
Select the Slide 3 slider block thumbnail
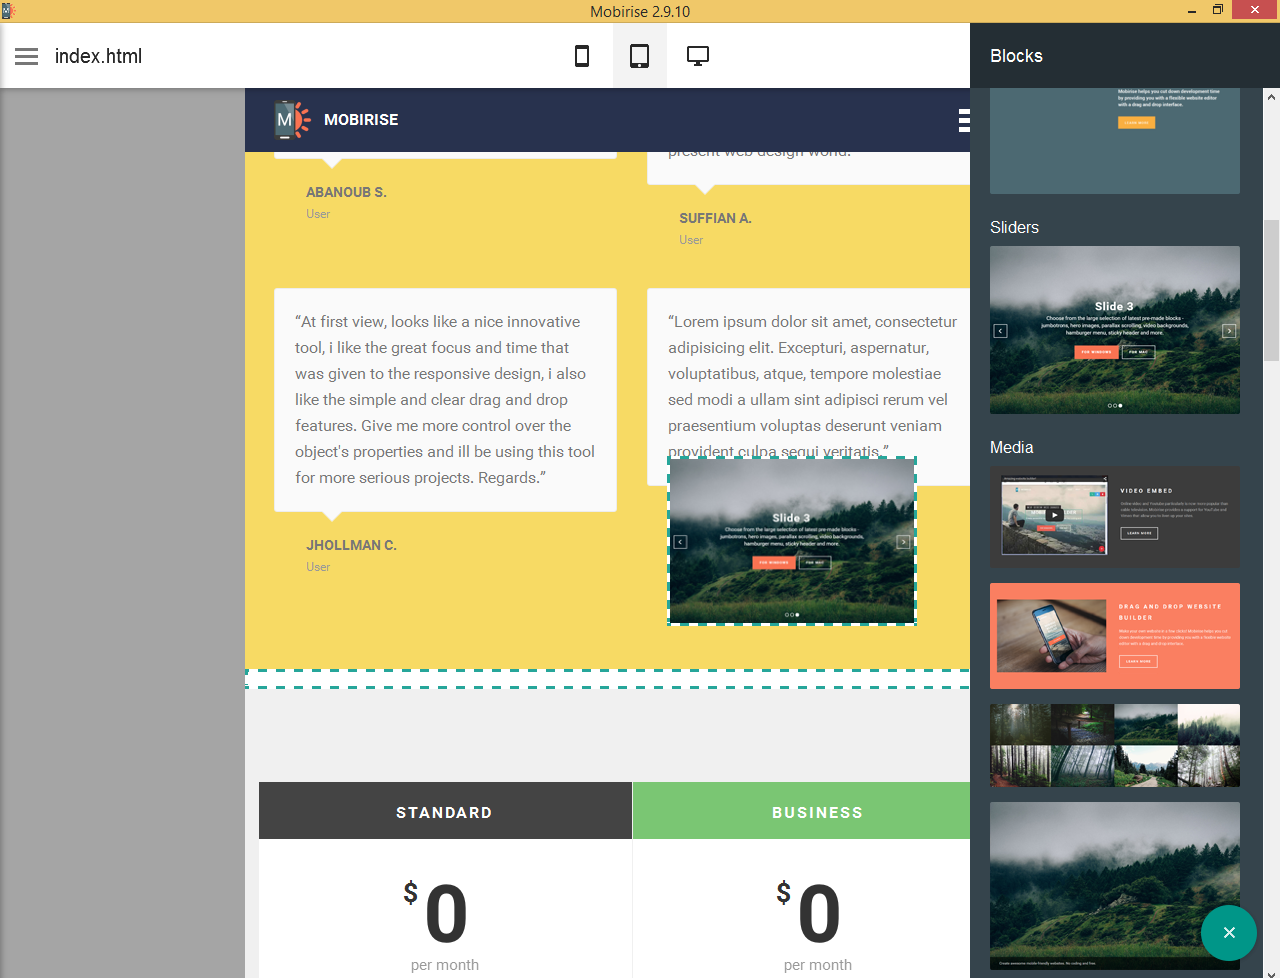click(1115, 330)
